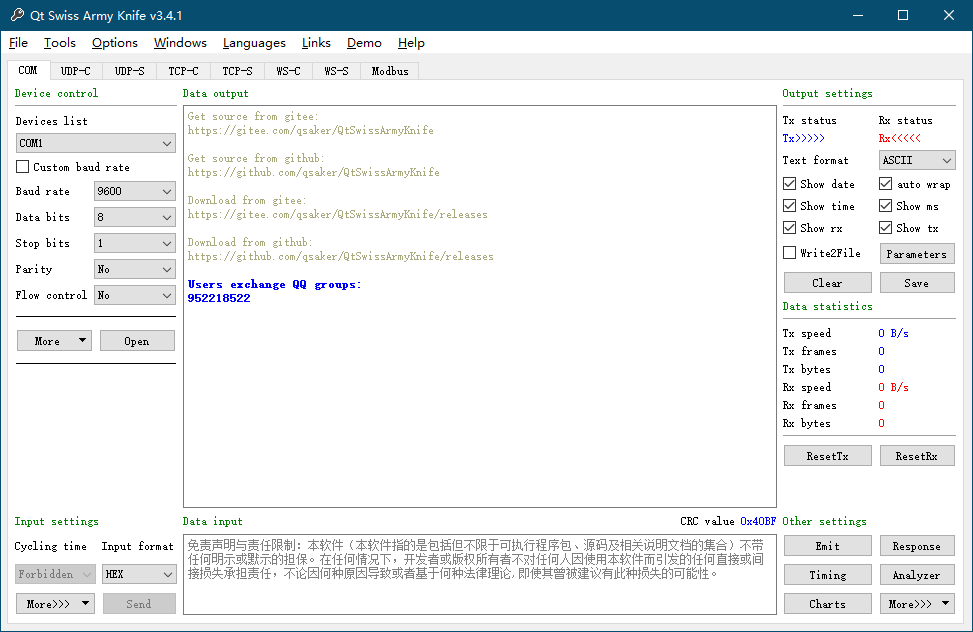This screenshot has height=632, width=973.
Task: Open the Links menu
Action: point(316,43)
